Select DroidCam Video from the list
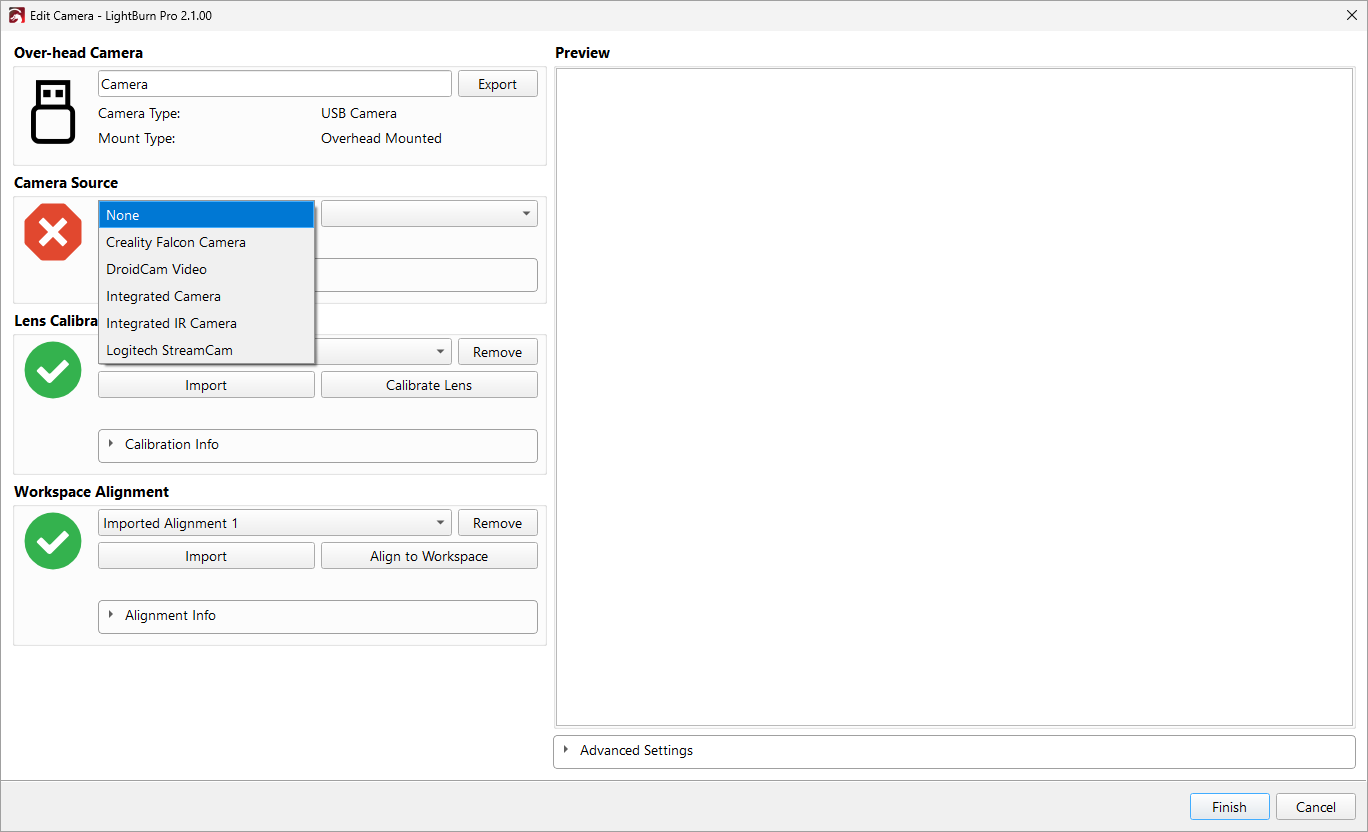 [x=206, y=269]
